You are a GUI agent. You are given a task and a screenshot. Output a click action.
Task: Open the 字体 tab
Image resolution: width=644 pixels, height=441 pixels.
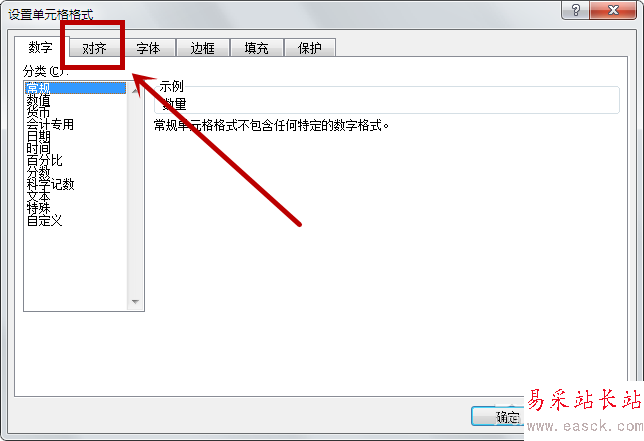pyautogui.click(x=148, y=48)
